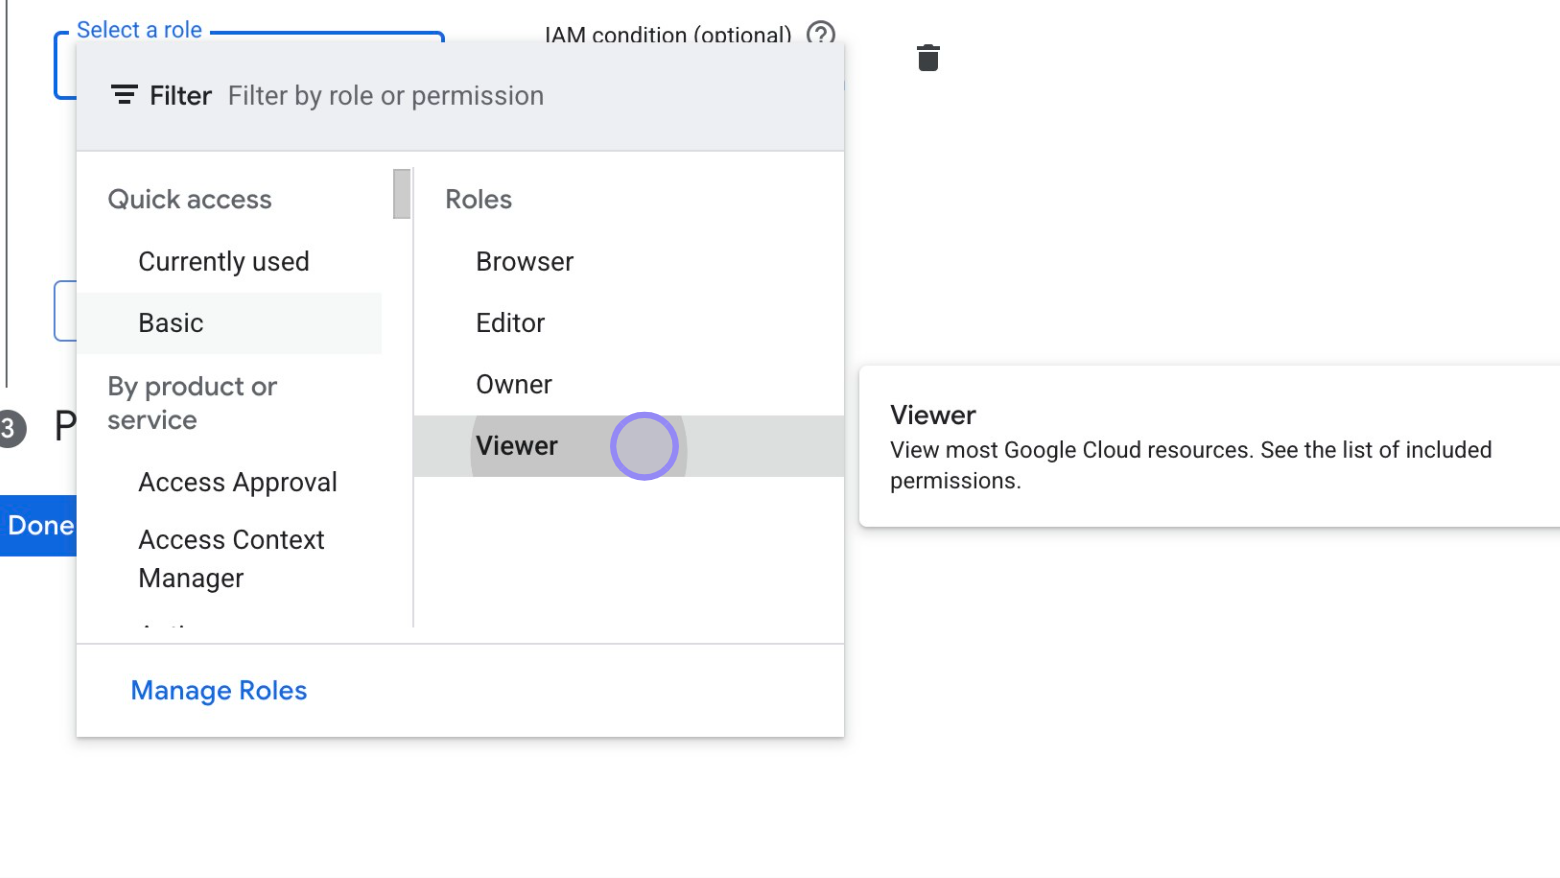Select the Owner role
Screen dimensions: 1560x878
pos(513,383)
